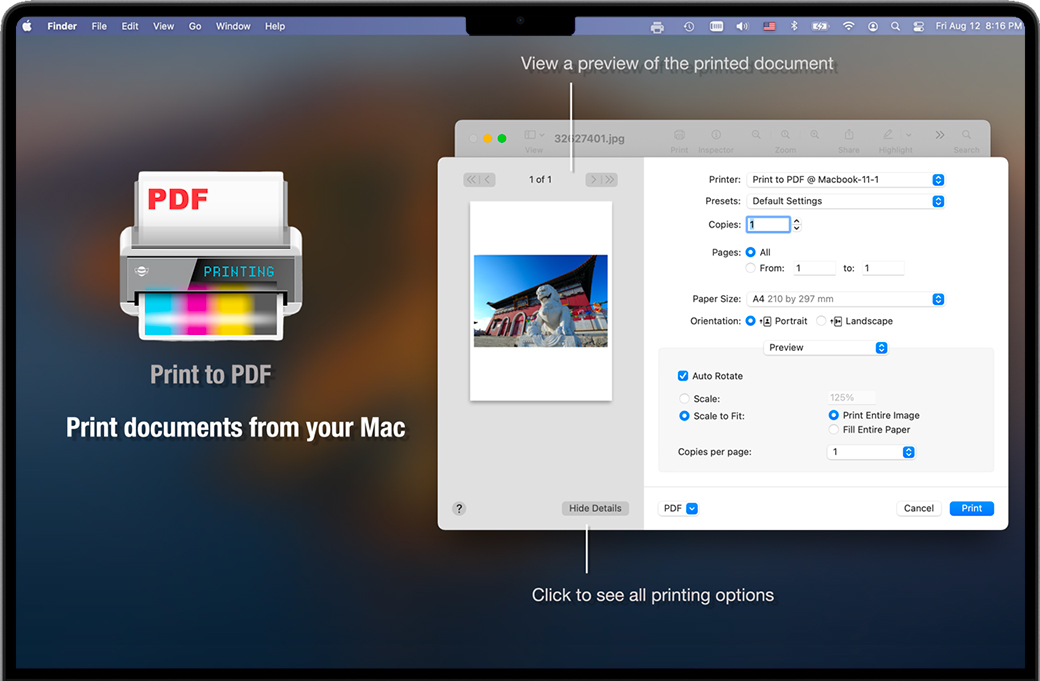The width and height of the screenshot is (1040, 681).
Task: Click the Cancel button
Action: (x=919, y=509)
